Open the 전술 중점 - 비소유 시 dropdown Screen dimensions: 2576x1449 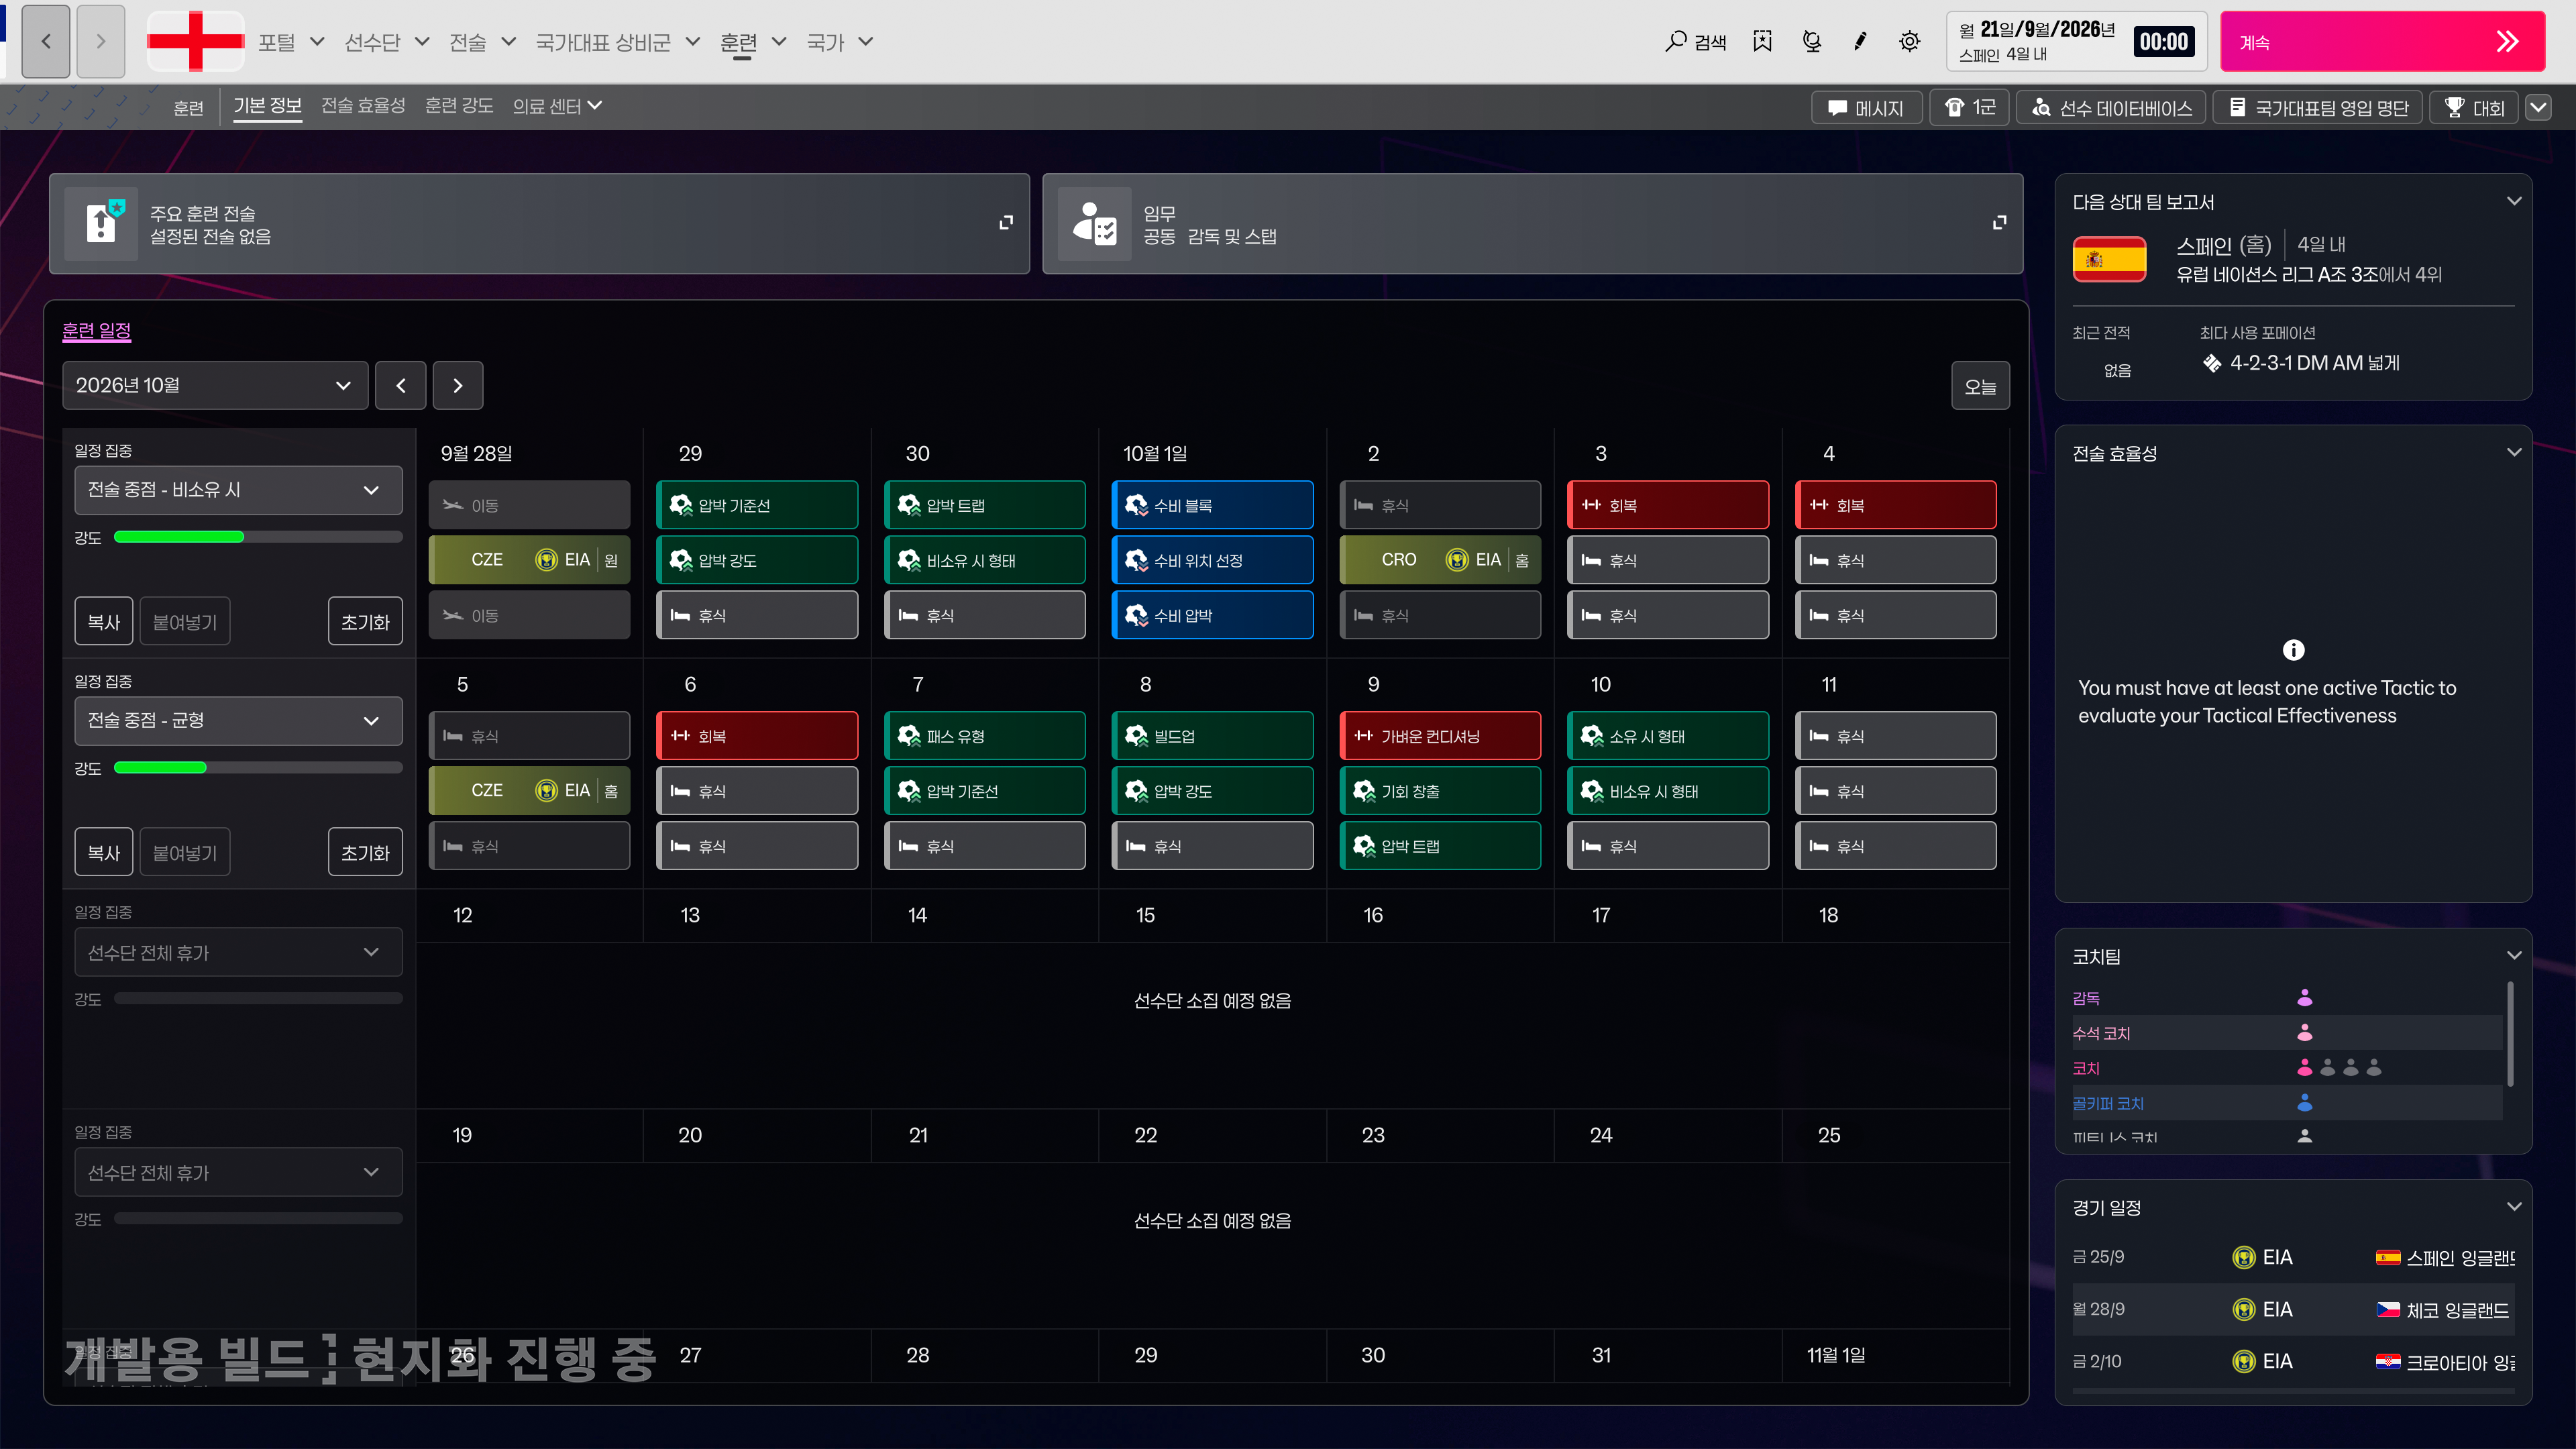[238, 490]
